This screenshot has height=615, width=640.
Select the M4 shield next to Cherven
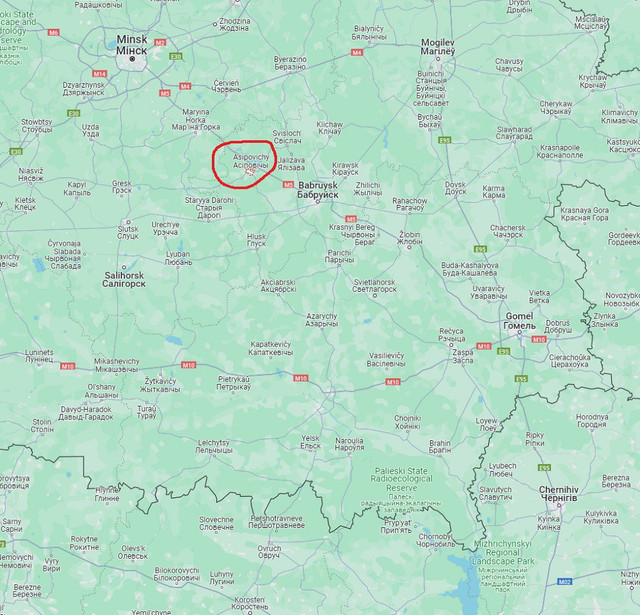point(185,86)
